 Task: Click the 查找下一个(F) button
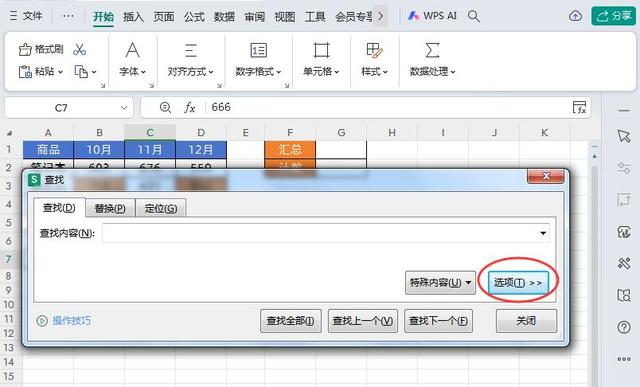click(438, 321)
